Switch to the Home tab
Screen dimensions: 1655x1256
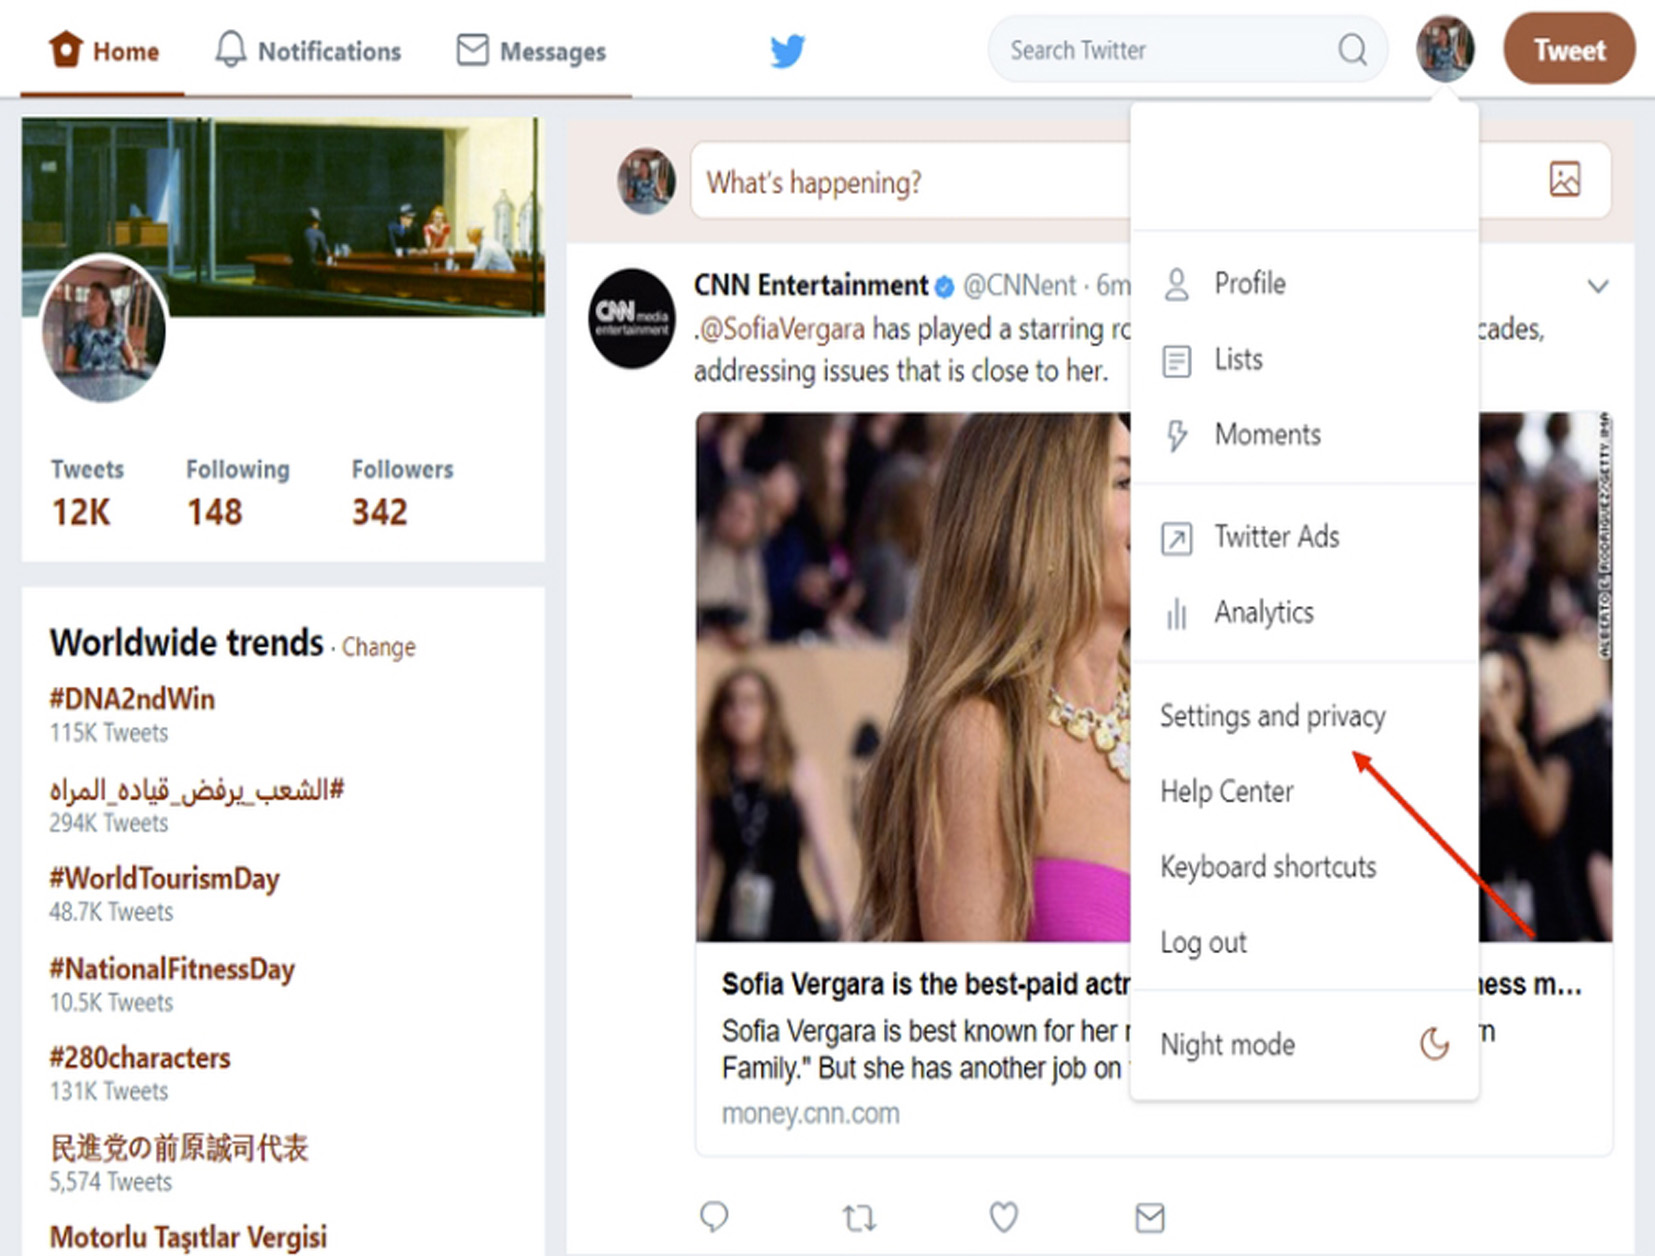(x=103, y=50)
